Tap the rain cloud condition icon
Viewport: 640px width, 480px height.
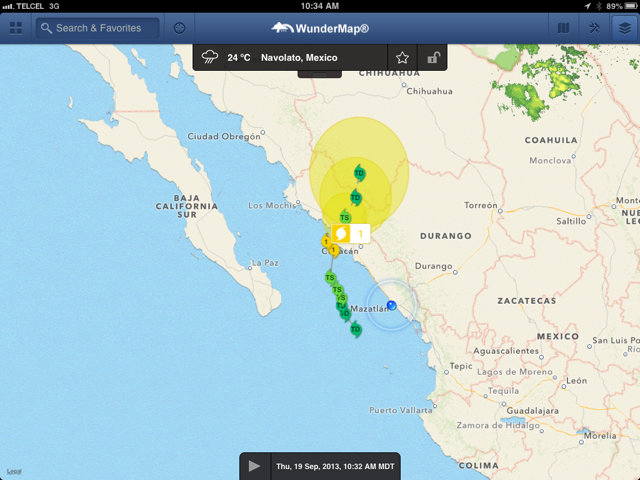tap(211, 58)
